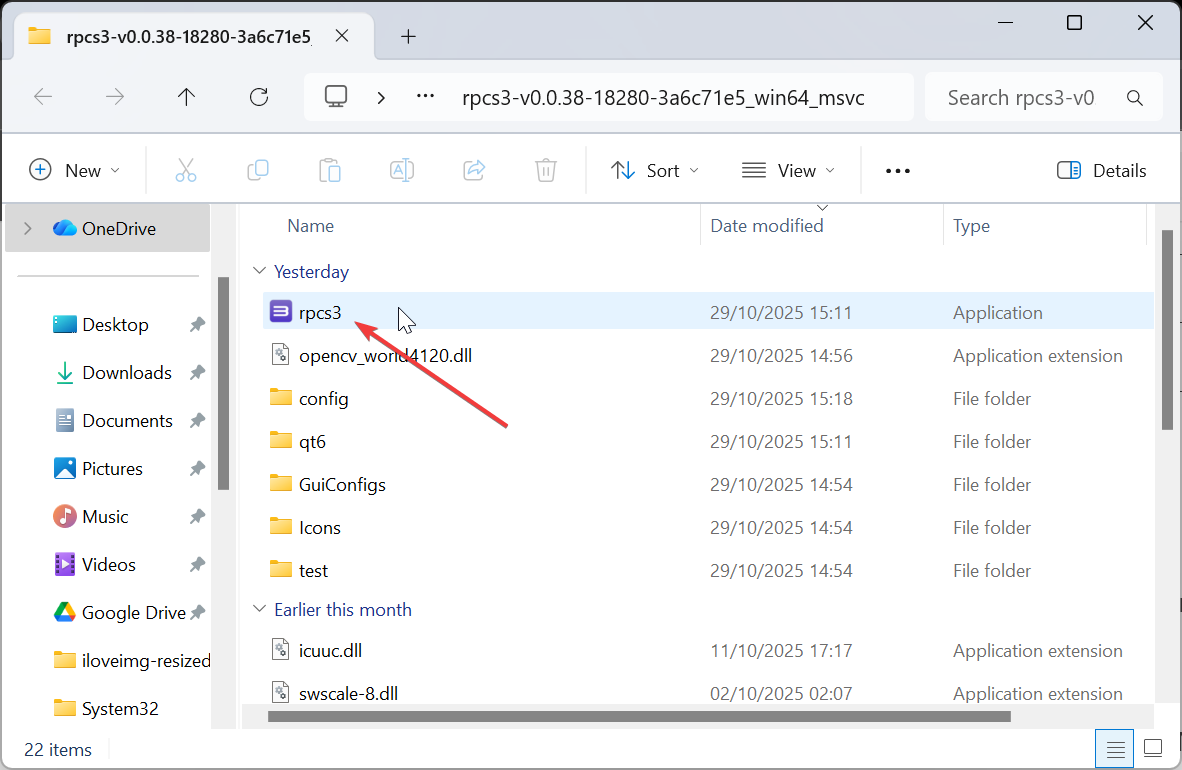Click the config folder icon

(x=280, y=397)
